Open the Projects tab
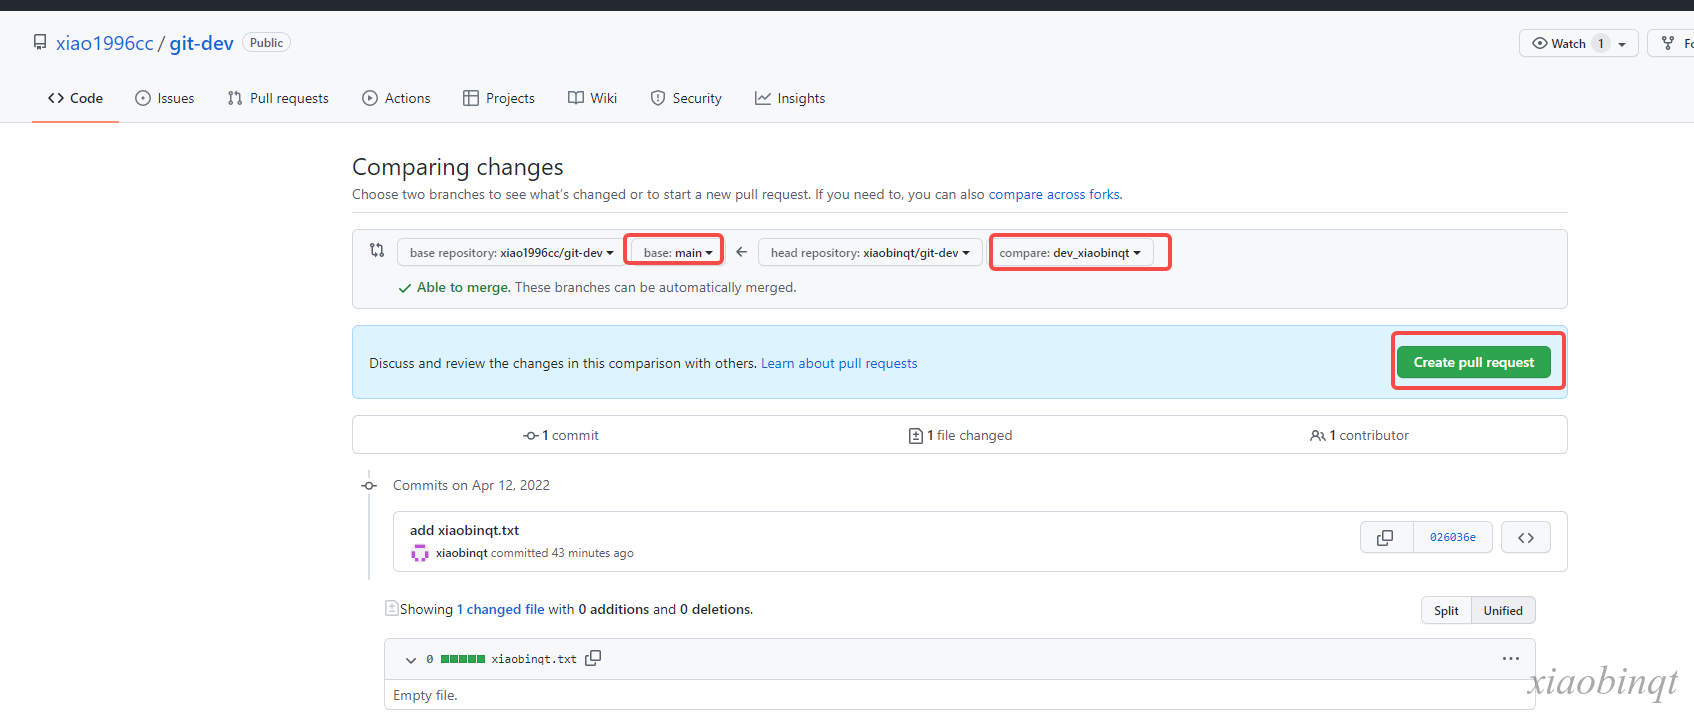This screenshot has height=725, width=1694. 499,98
